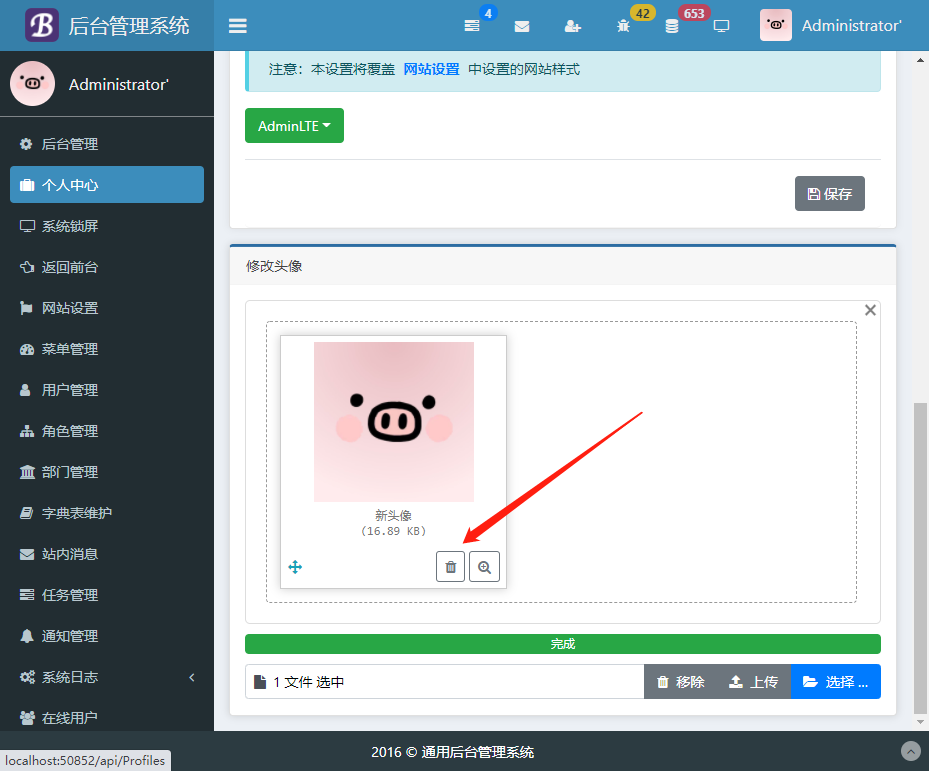Click the scrollbar down arrow
The height and width of the screenshot is (771, 929).
920,722
